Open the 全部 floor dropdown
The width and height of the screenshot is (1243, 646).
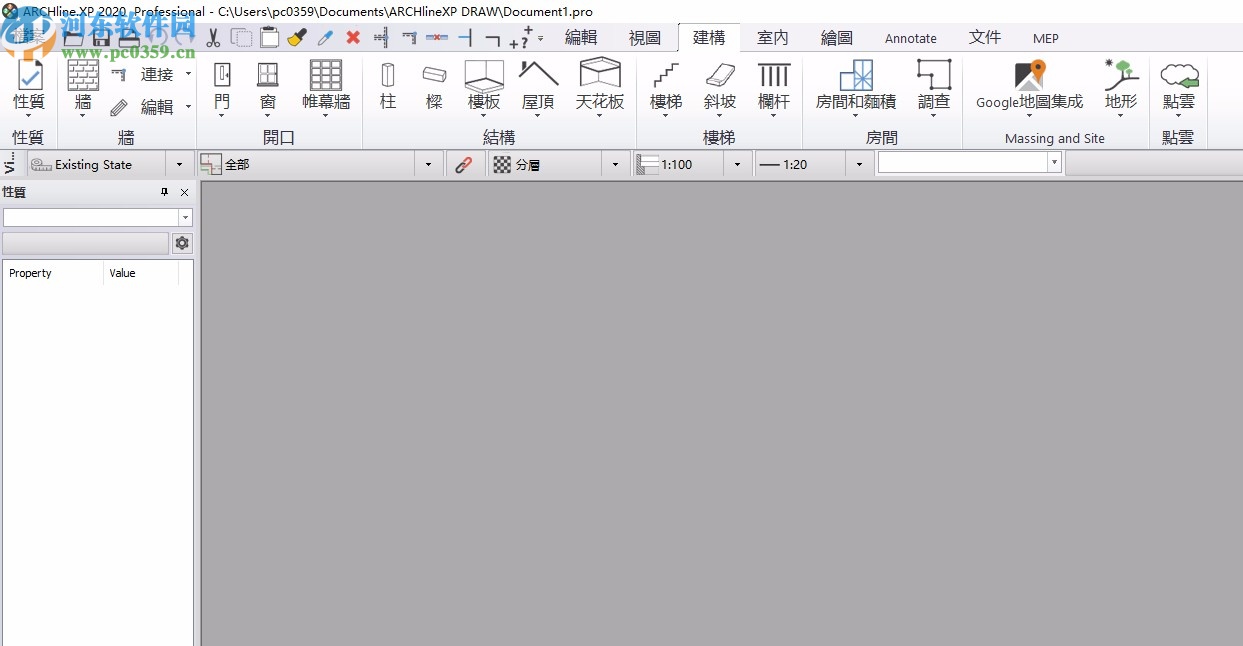coord(429,165)
